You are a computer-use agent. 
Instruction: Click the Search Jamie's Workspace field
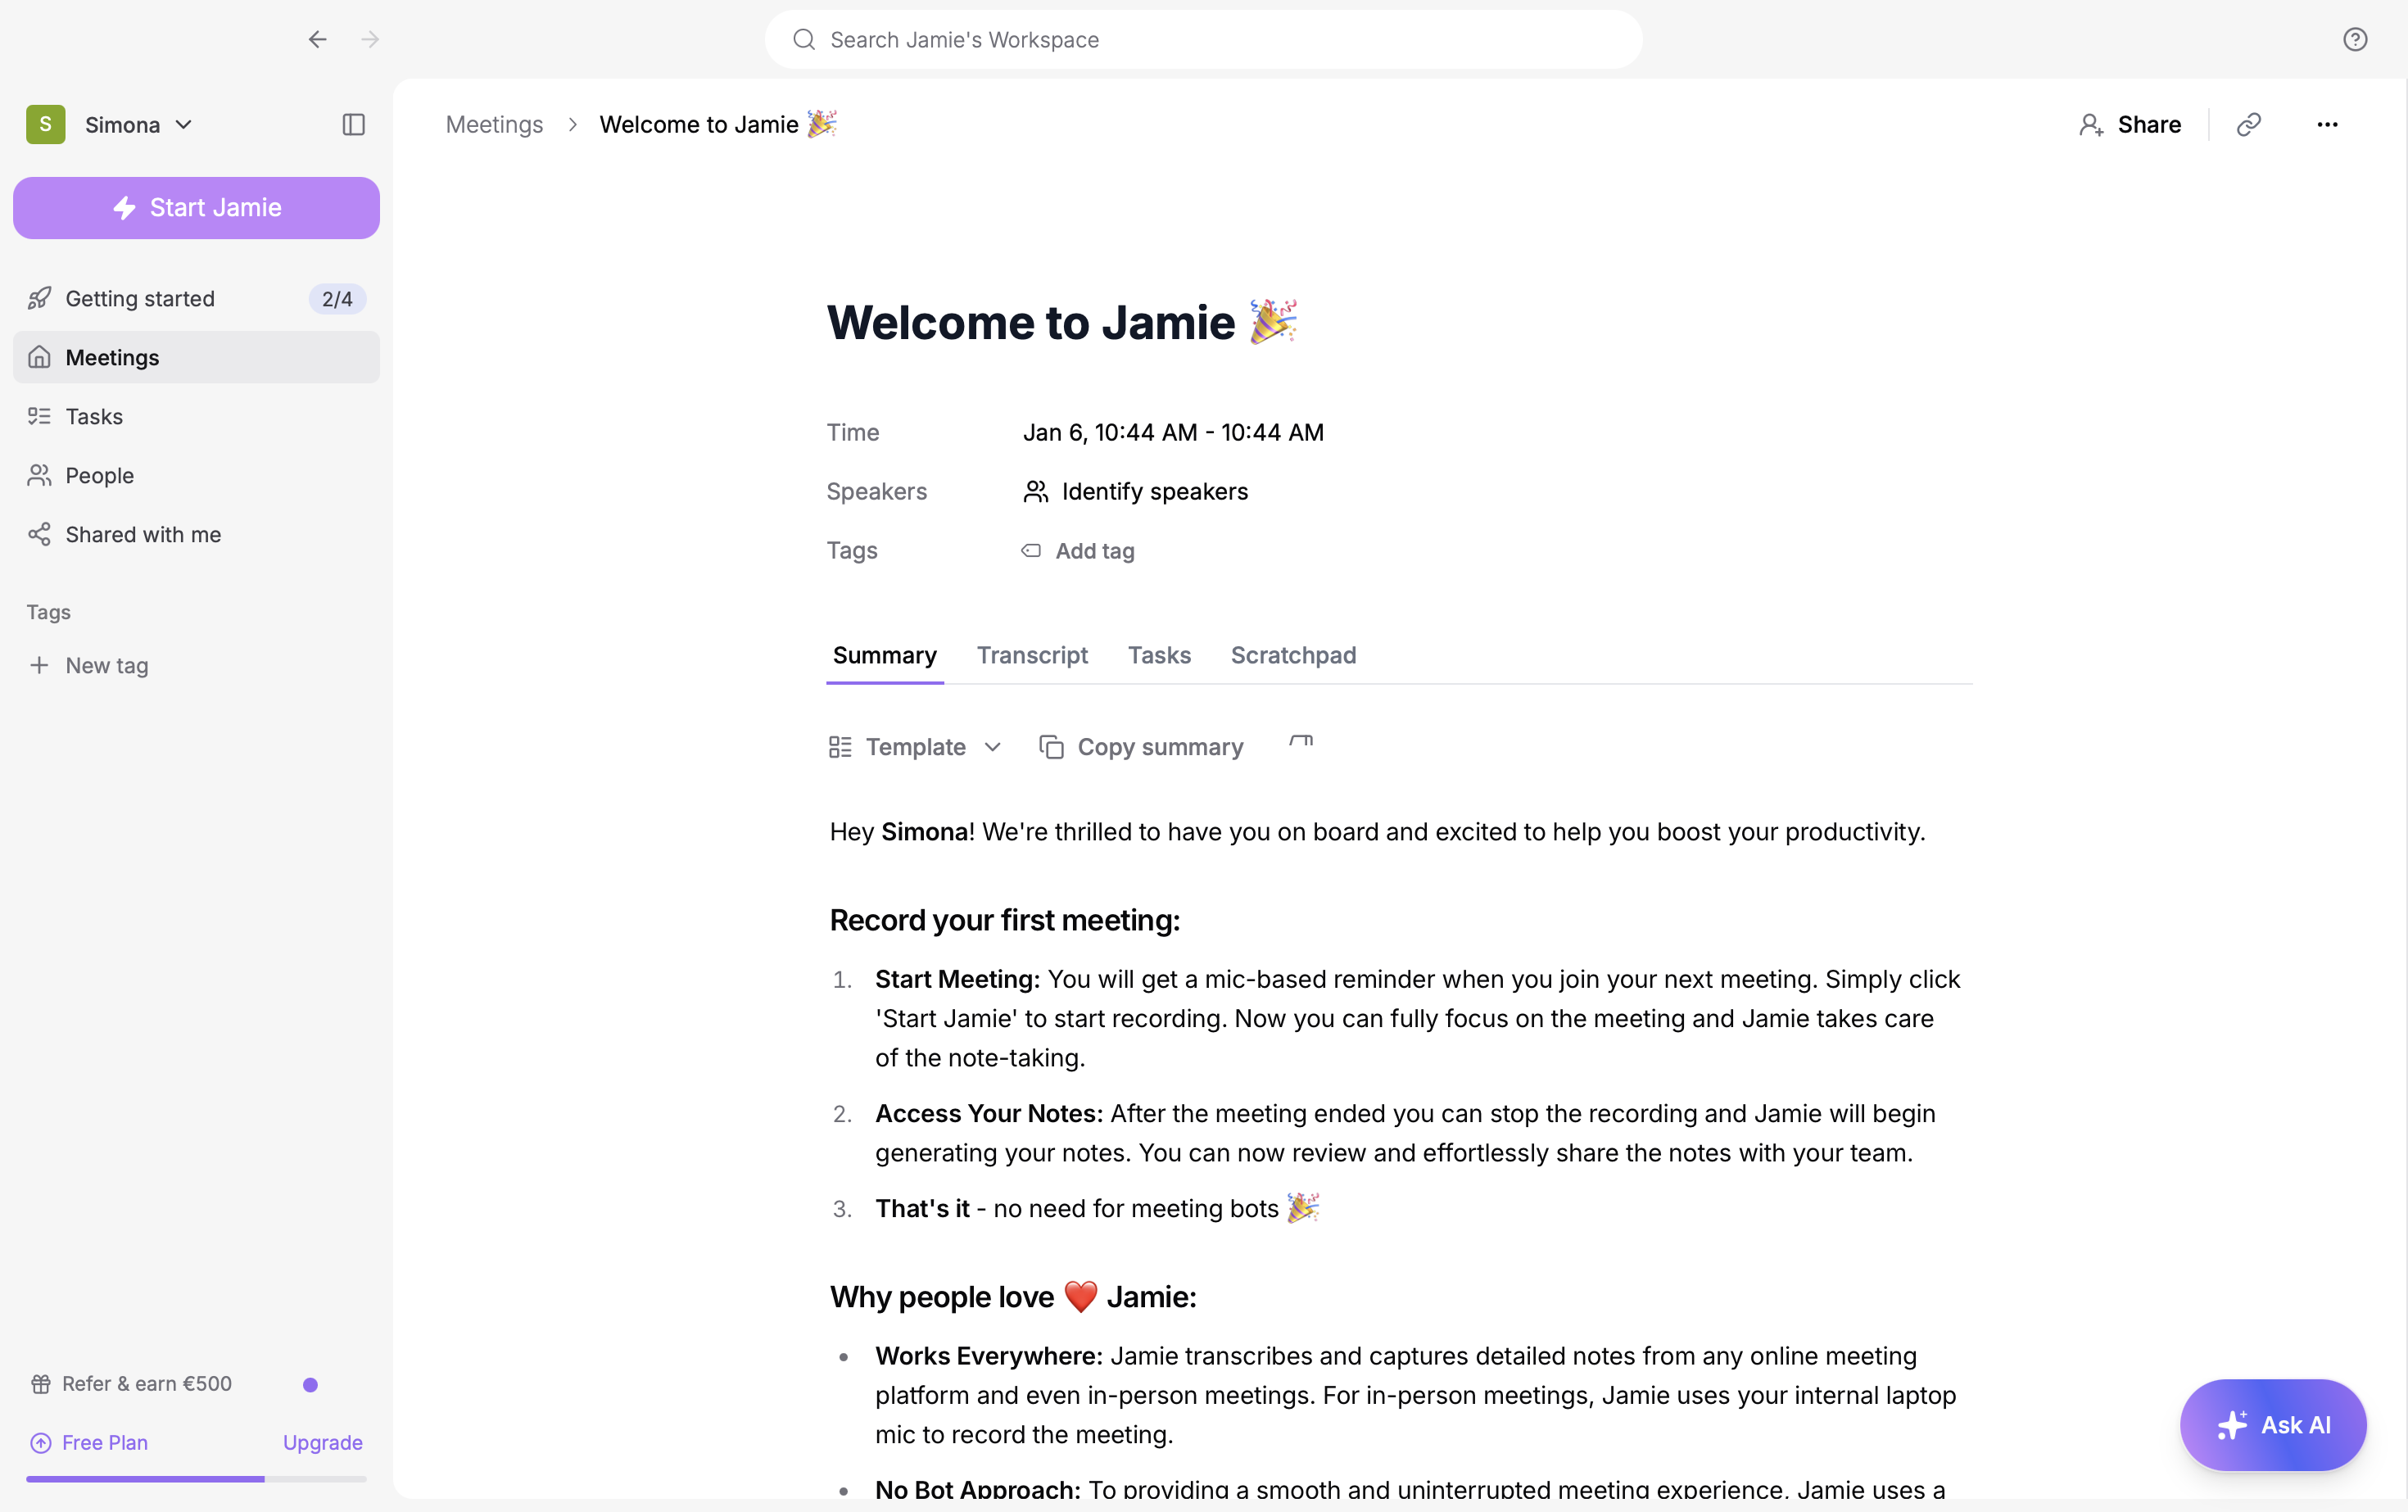(1202, 40)
